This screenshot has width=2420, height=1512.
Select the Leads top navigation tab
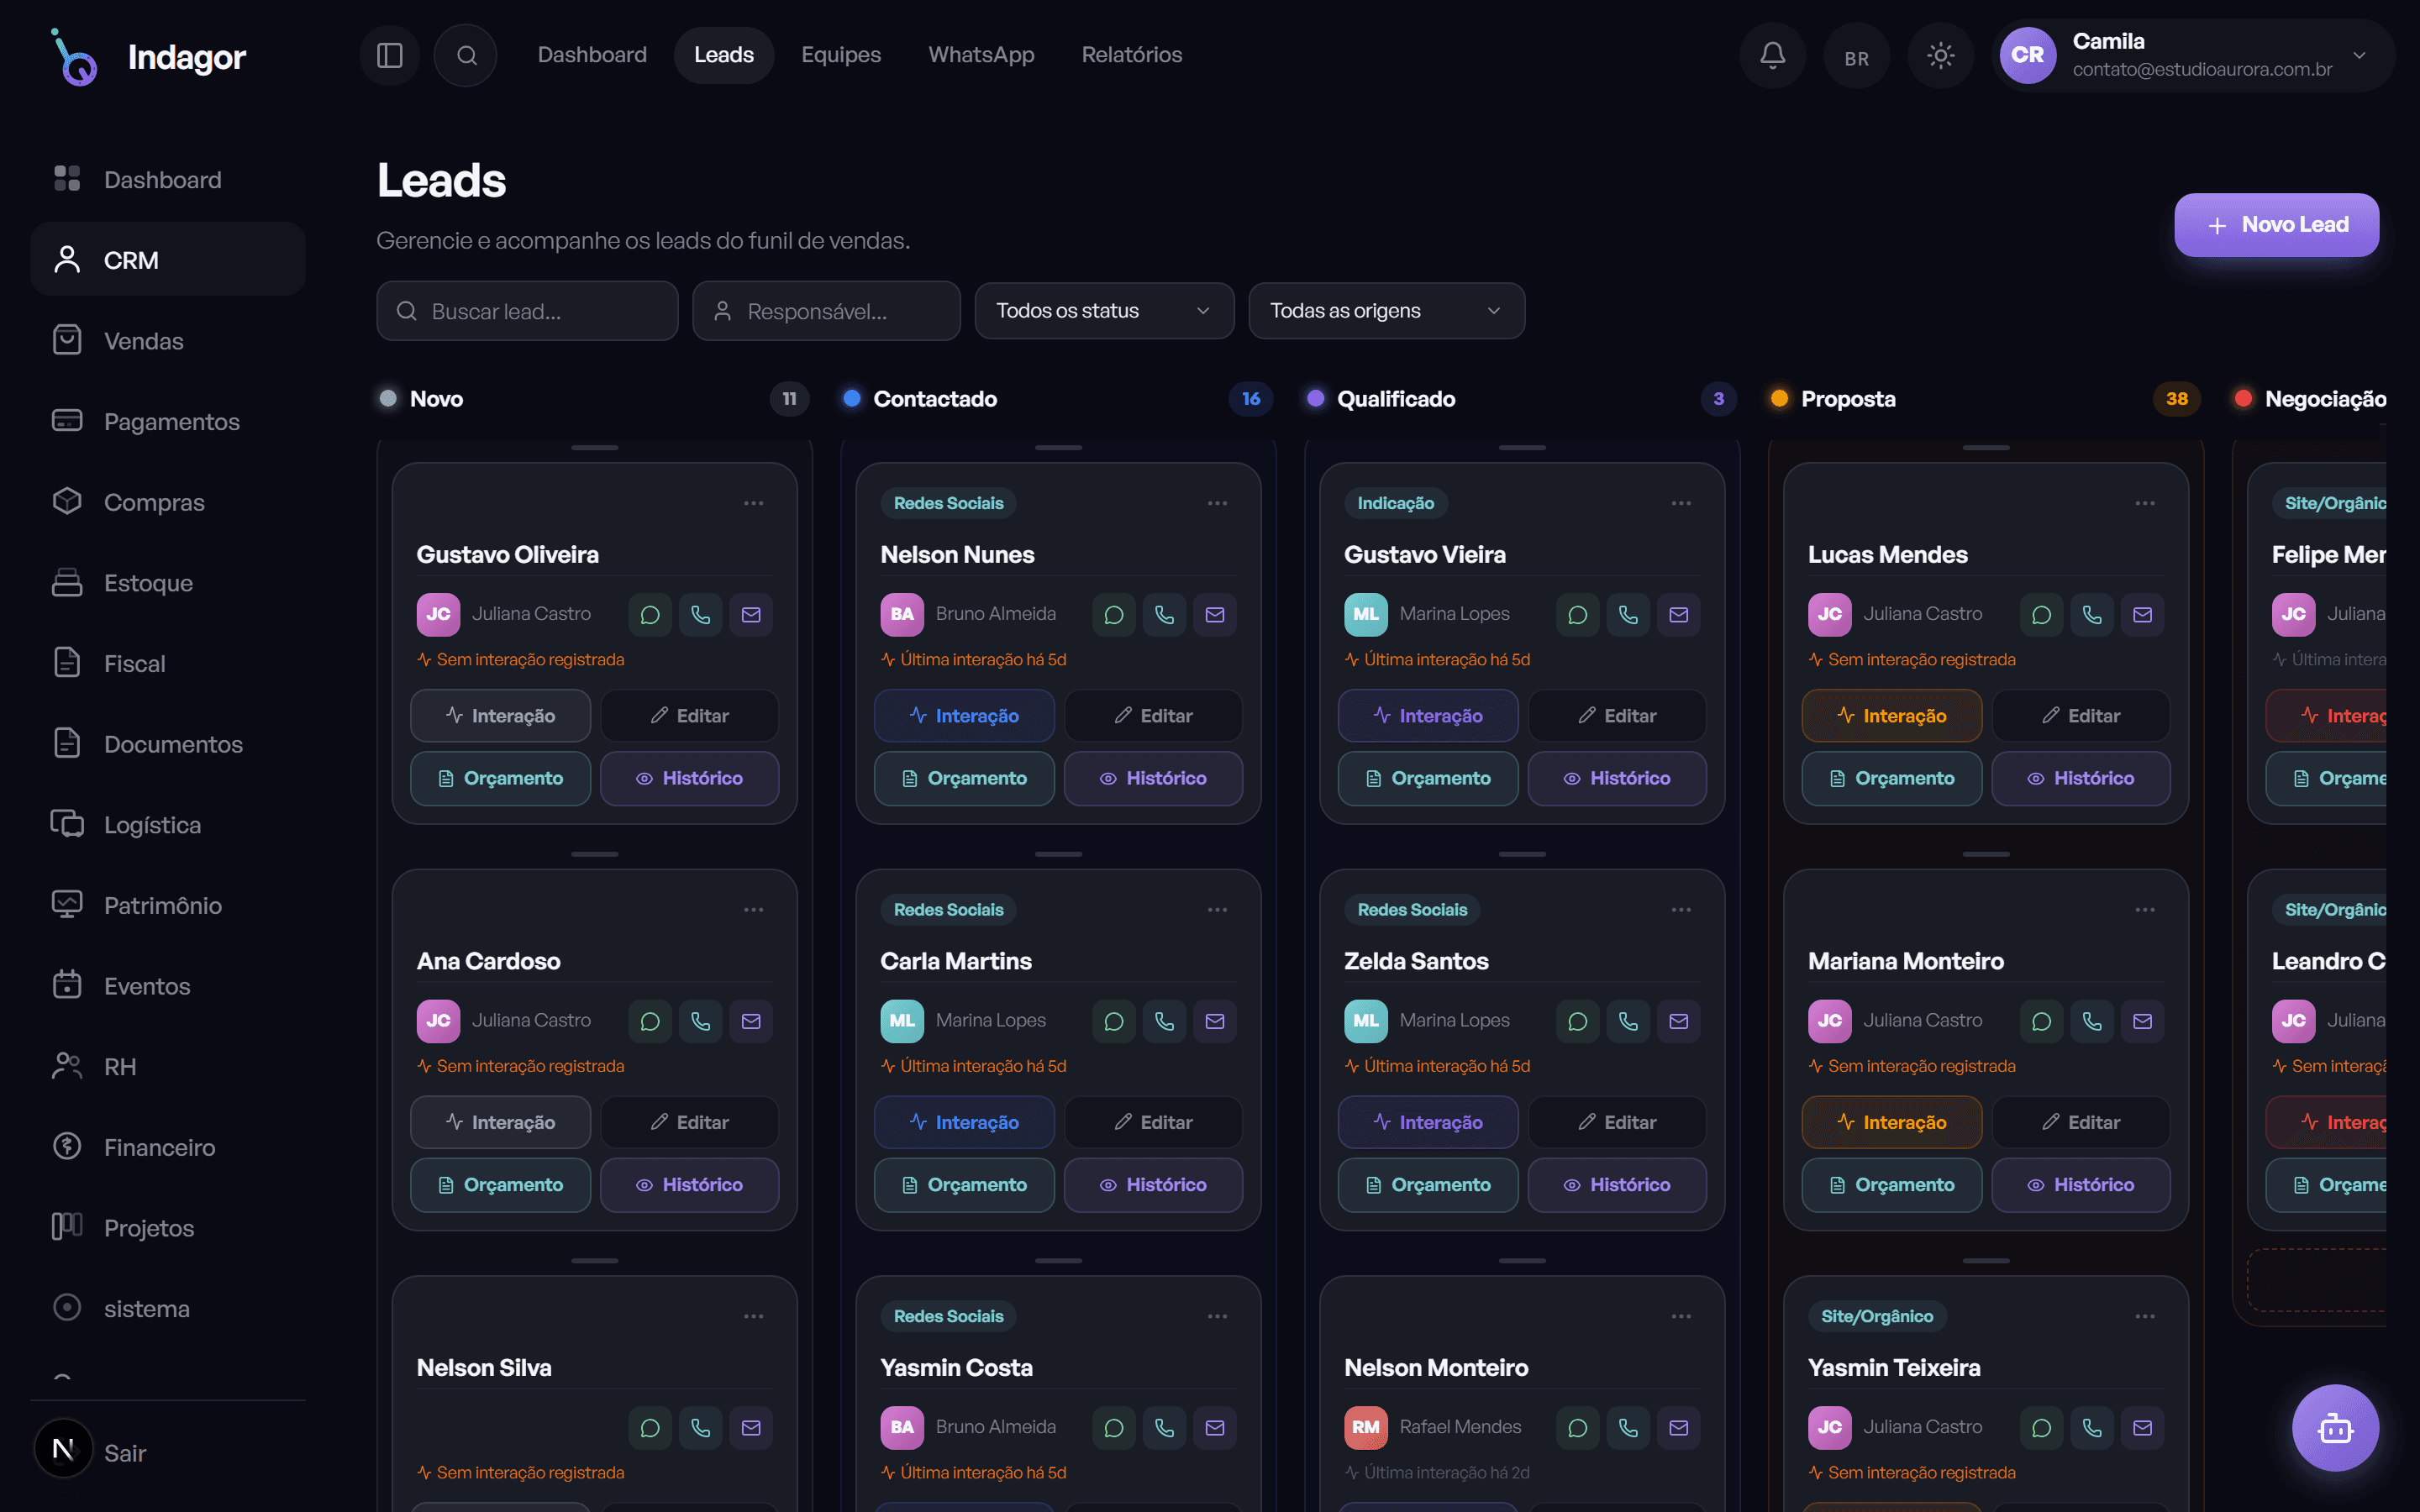tap(724, 55)
